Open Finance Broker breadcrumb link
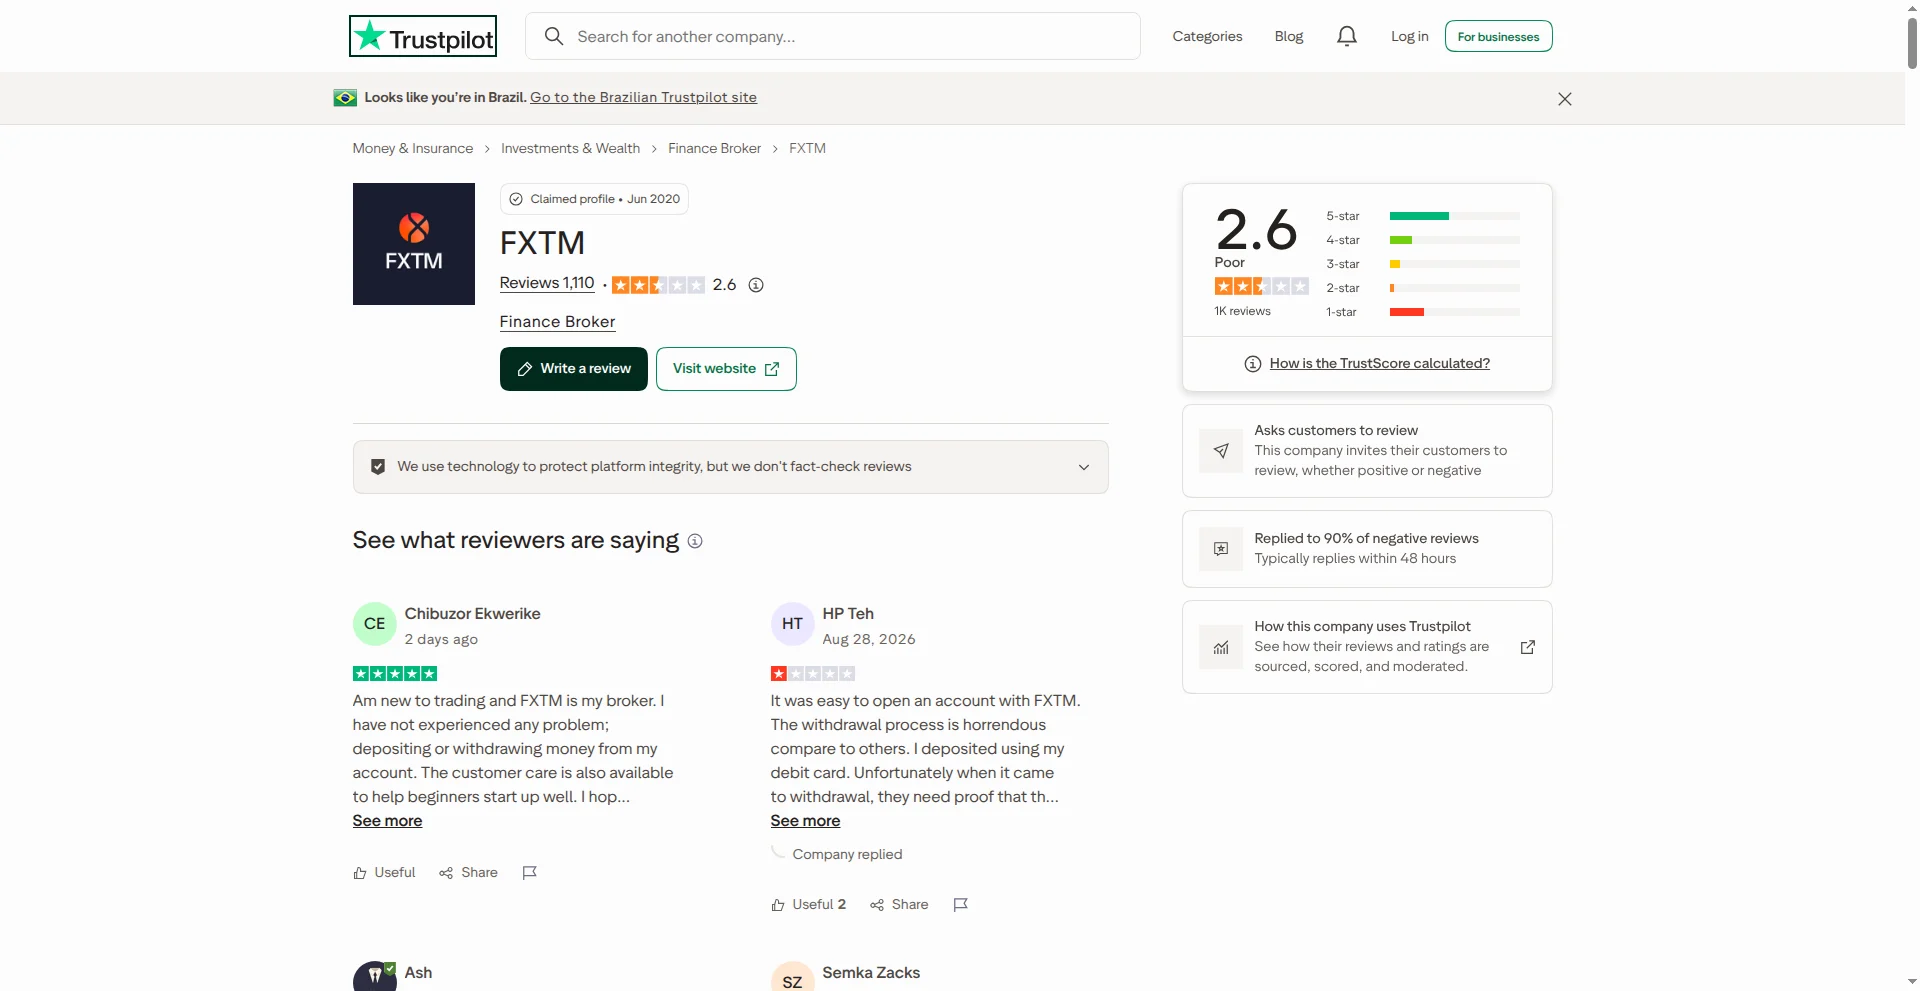The width and height of the screenshot is (1920, 991). (714, 148)
